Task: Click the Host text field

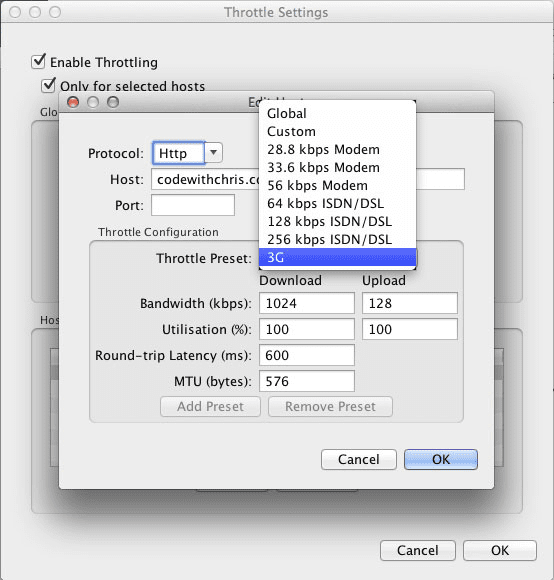Action: (308, 179)
